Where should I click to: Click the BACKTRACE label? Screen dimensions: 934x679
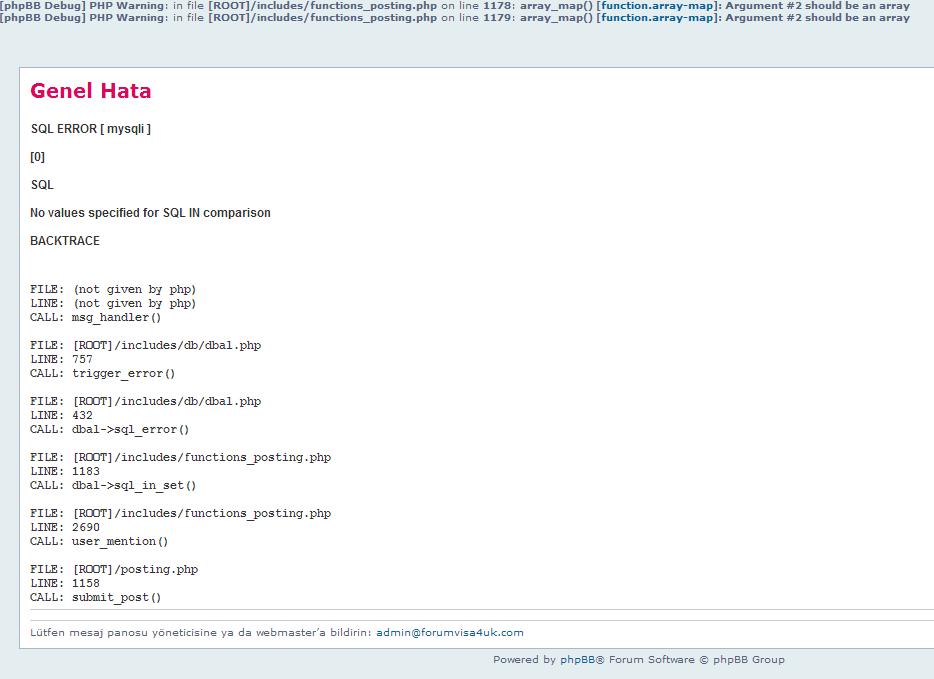(65, 241)
